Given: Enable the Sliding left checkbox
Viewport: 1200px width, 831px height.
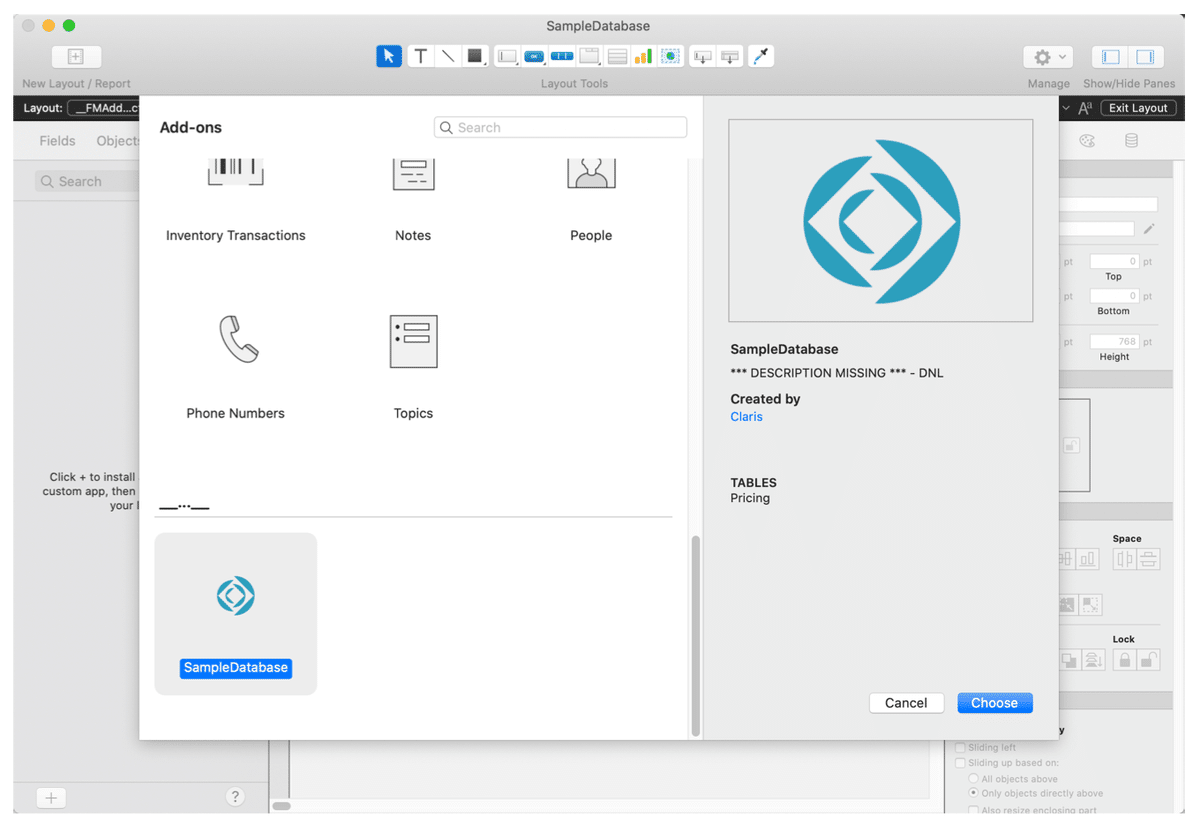Looking at the screenshot, I should [959, 747].
